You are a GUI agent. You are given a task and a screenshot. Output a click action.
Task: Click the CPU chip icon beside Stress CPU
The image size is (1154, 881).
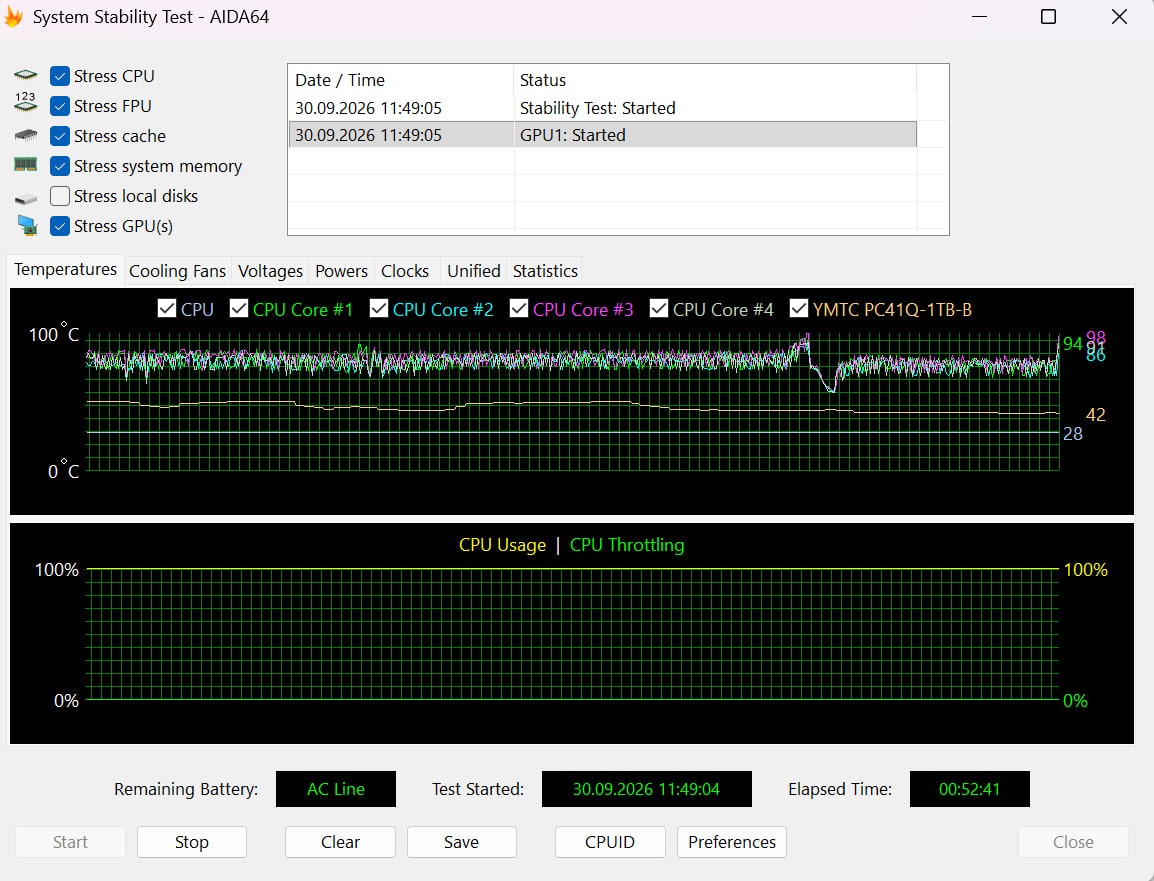point(26,75)
